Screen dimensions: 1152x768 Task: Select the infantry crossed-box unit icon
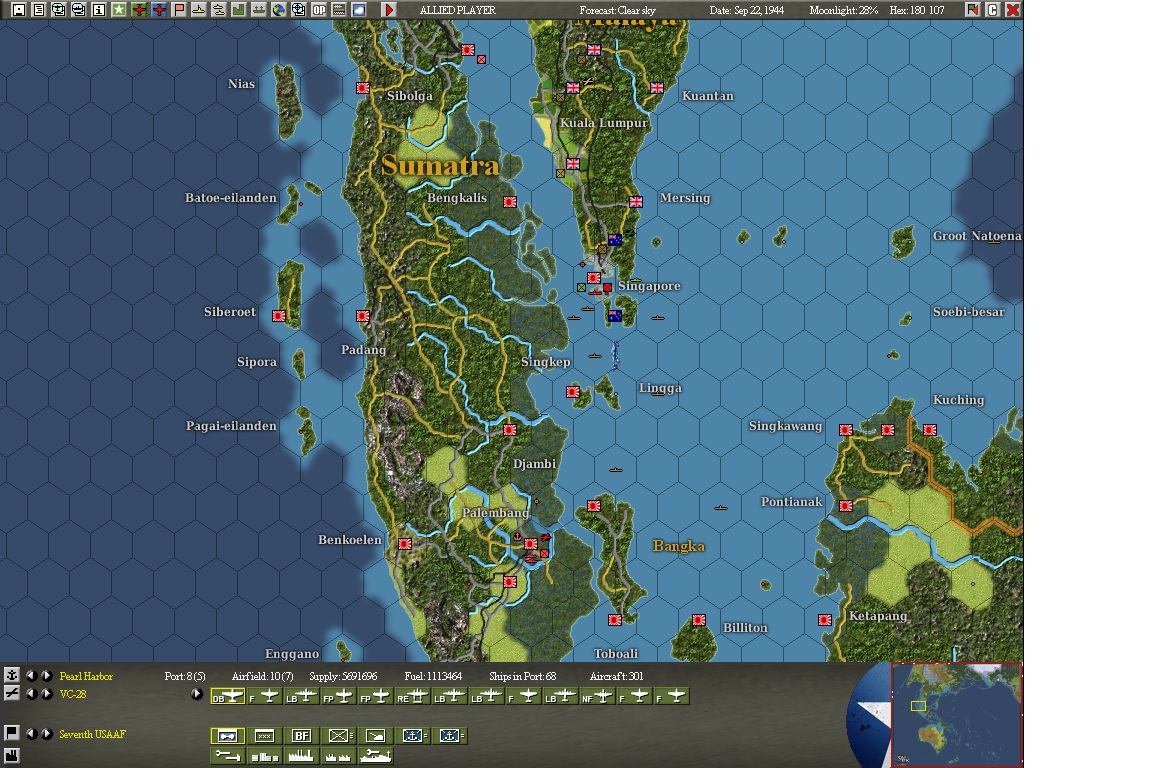coord(339,735)
